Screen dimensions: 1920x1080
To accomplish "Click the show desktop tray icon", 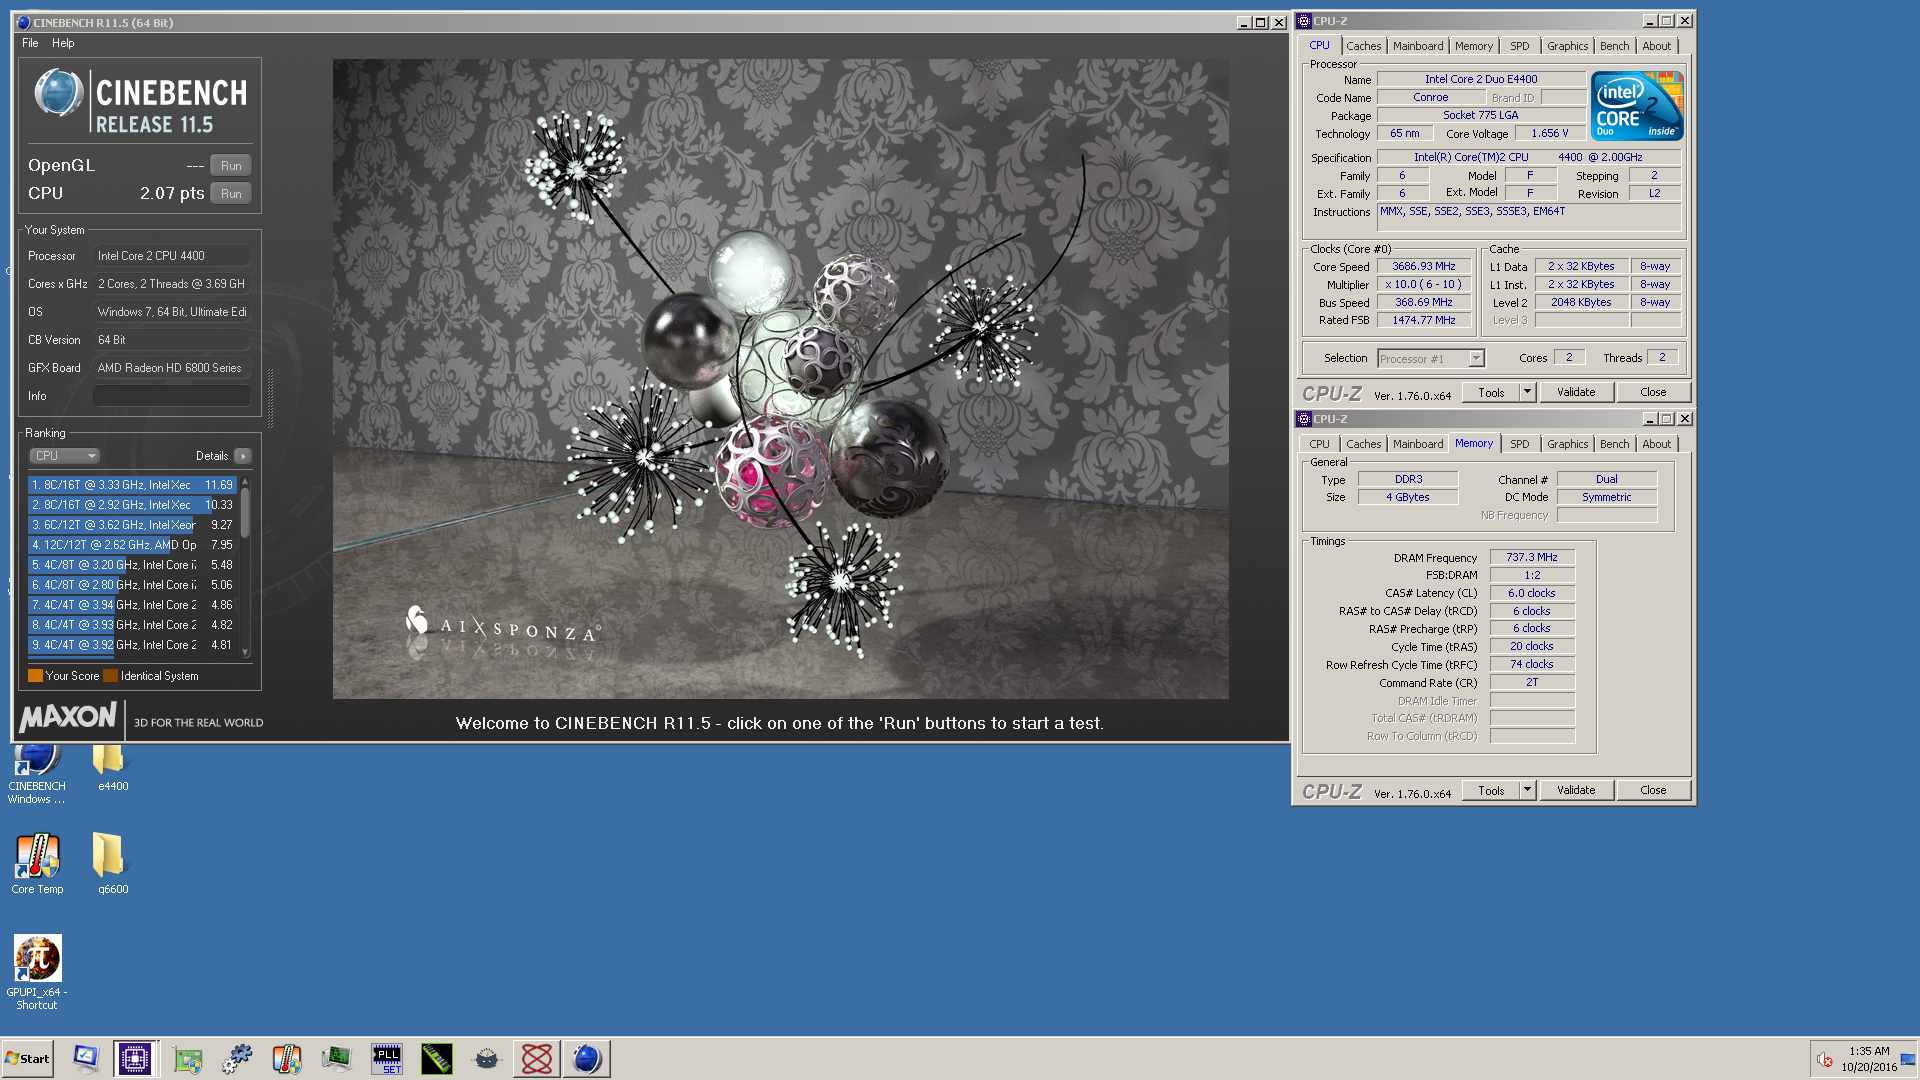I will 1908,1059.
